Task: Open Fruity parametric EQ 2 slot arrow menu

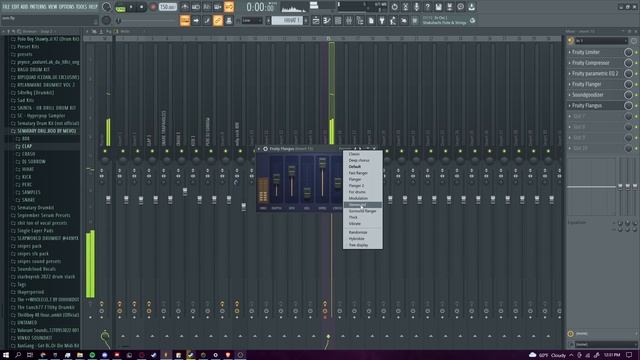Action: 570,73
